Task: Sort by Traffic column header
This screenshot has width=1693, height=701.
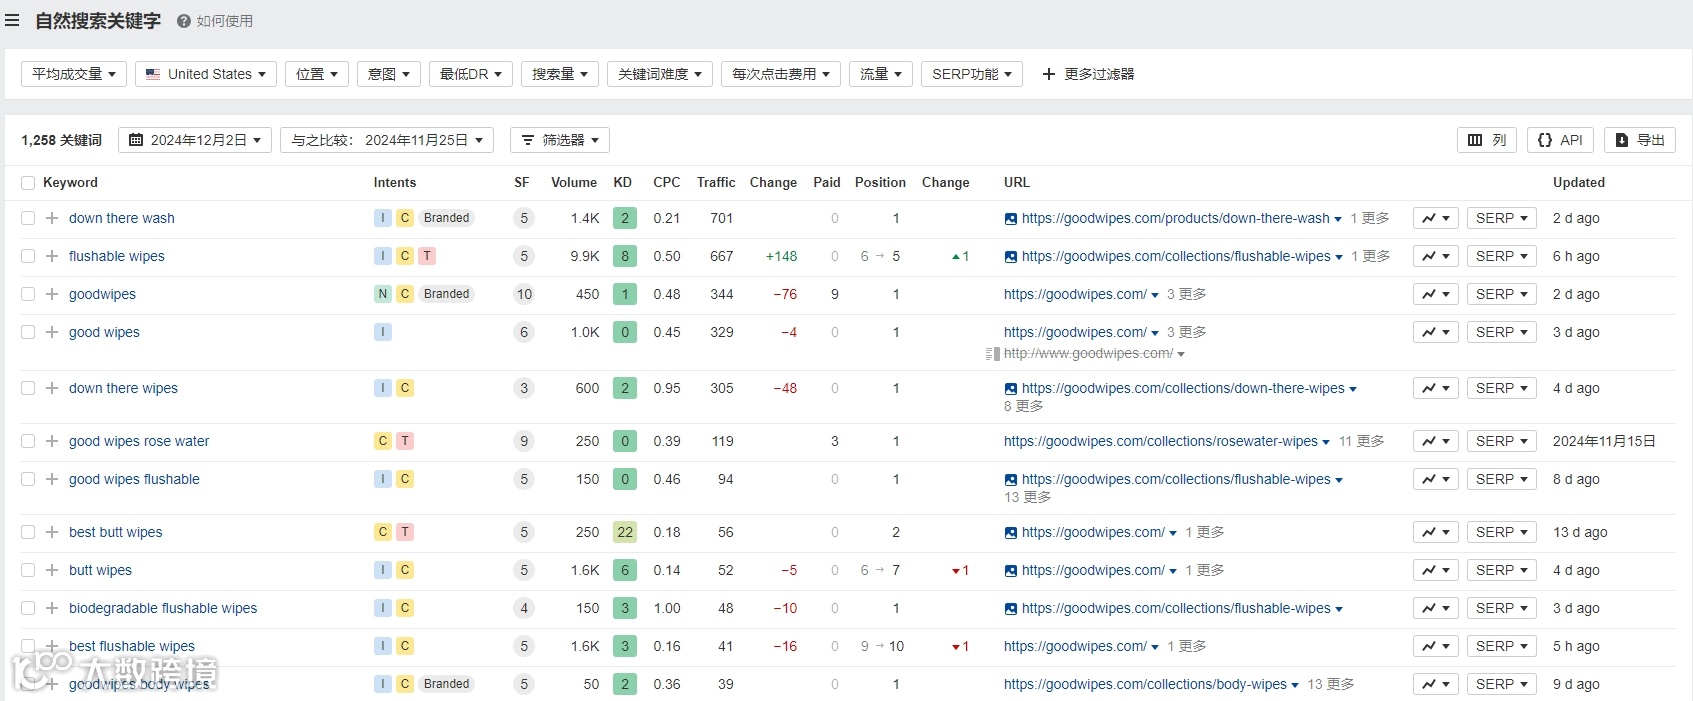Action: (716, 183)
